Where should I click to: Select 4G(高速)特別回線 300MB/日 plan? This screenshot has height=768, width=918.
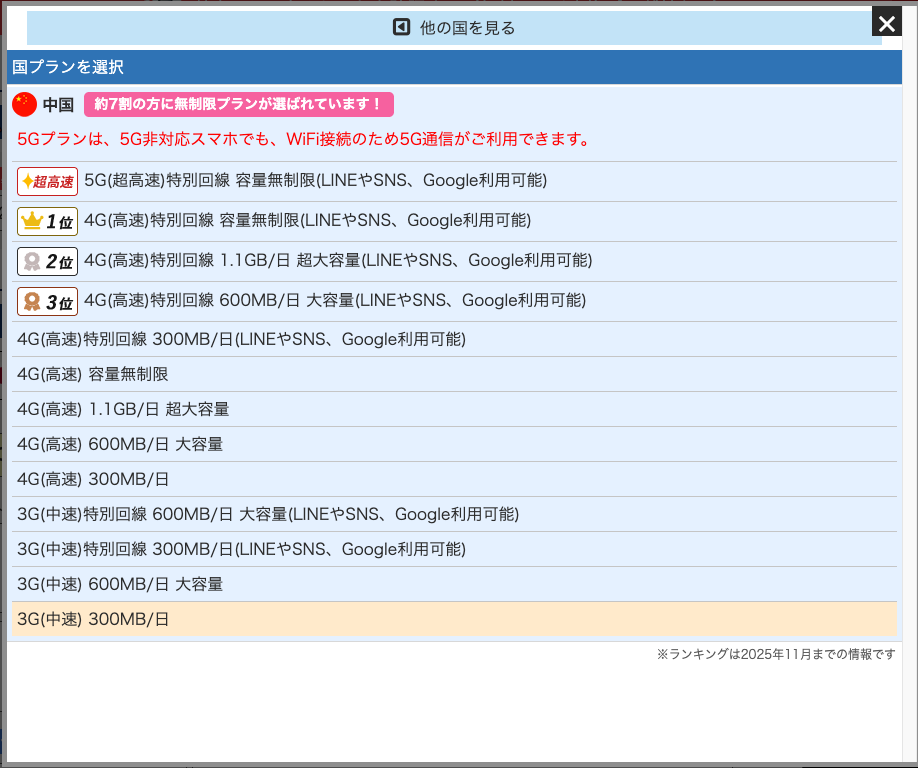pyautogui.click(x=241, y=339)
